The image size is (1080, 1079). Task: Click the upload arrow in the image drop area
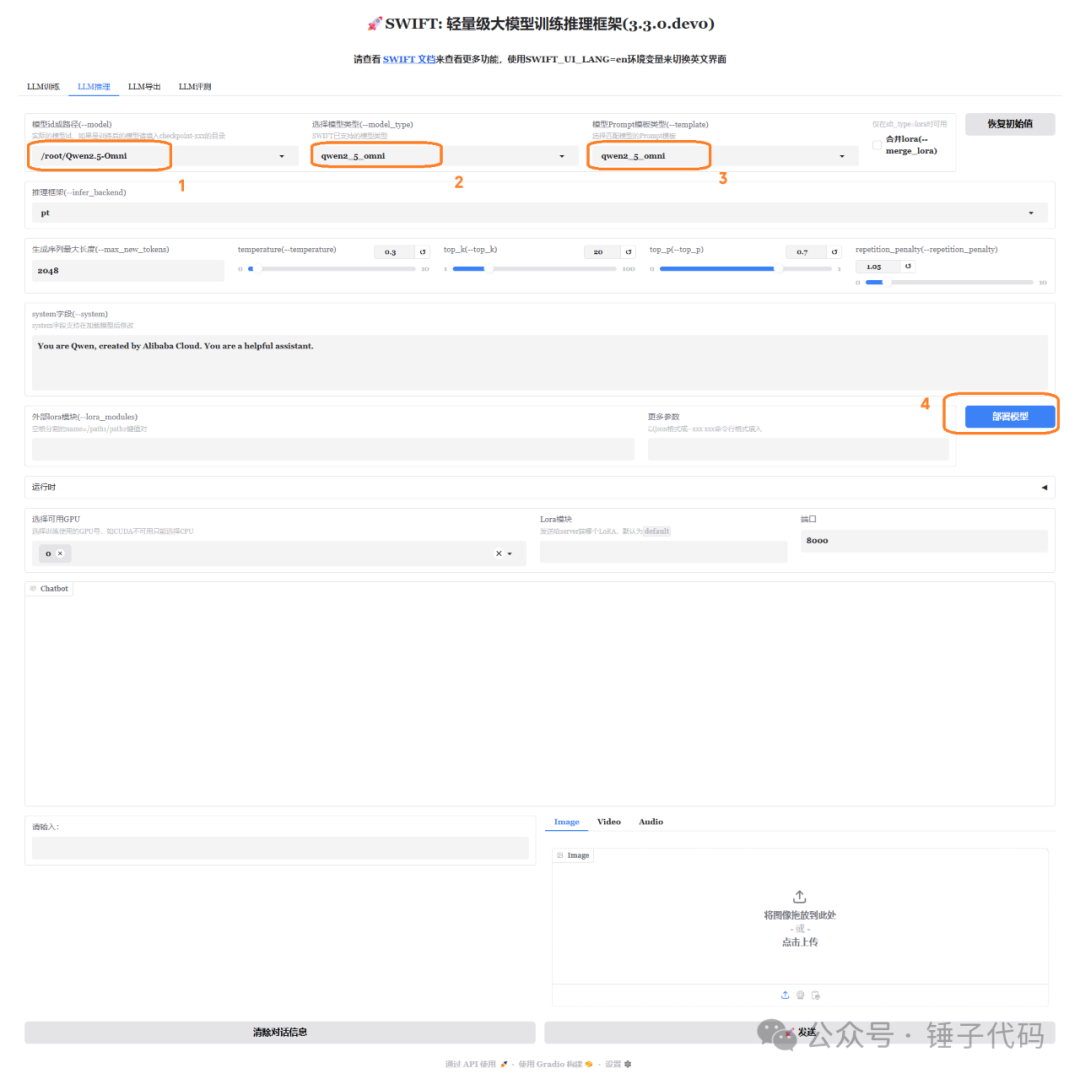pos(799,897)
